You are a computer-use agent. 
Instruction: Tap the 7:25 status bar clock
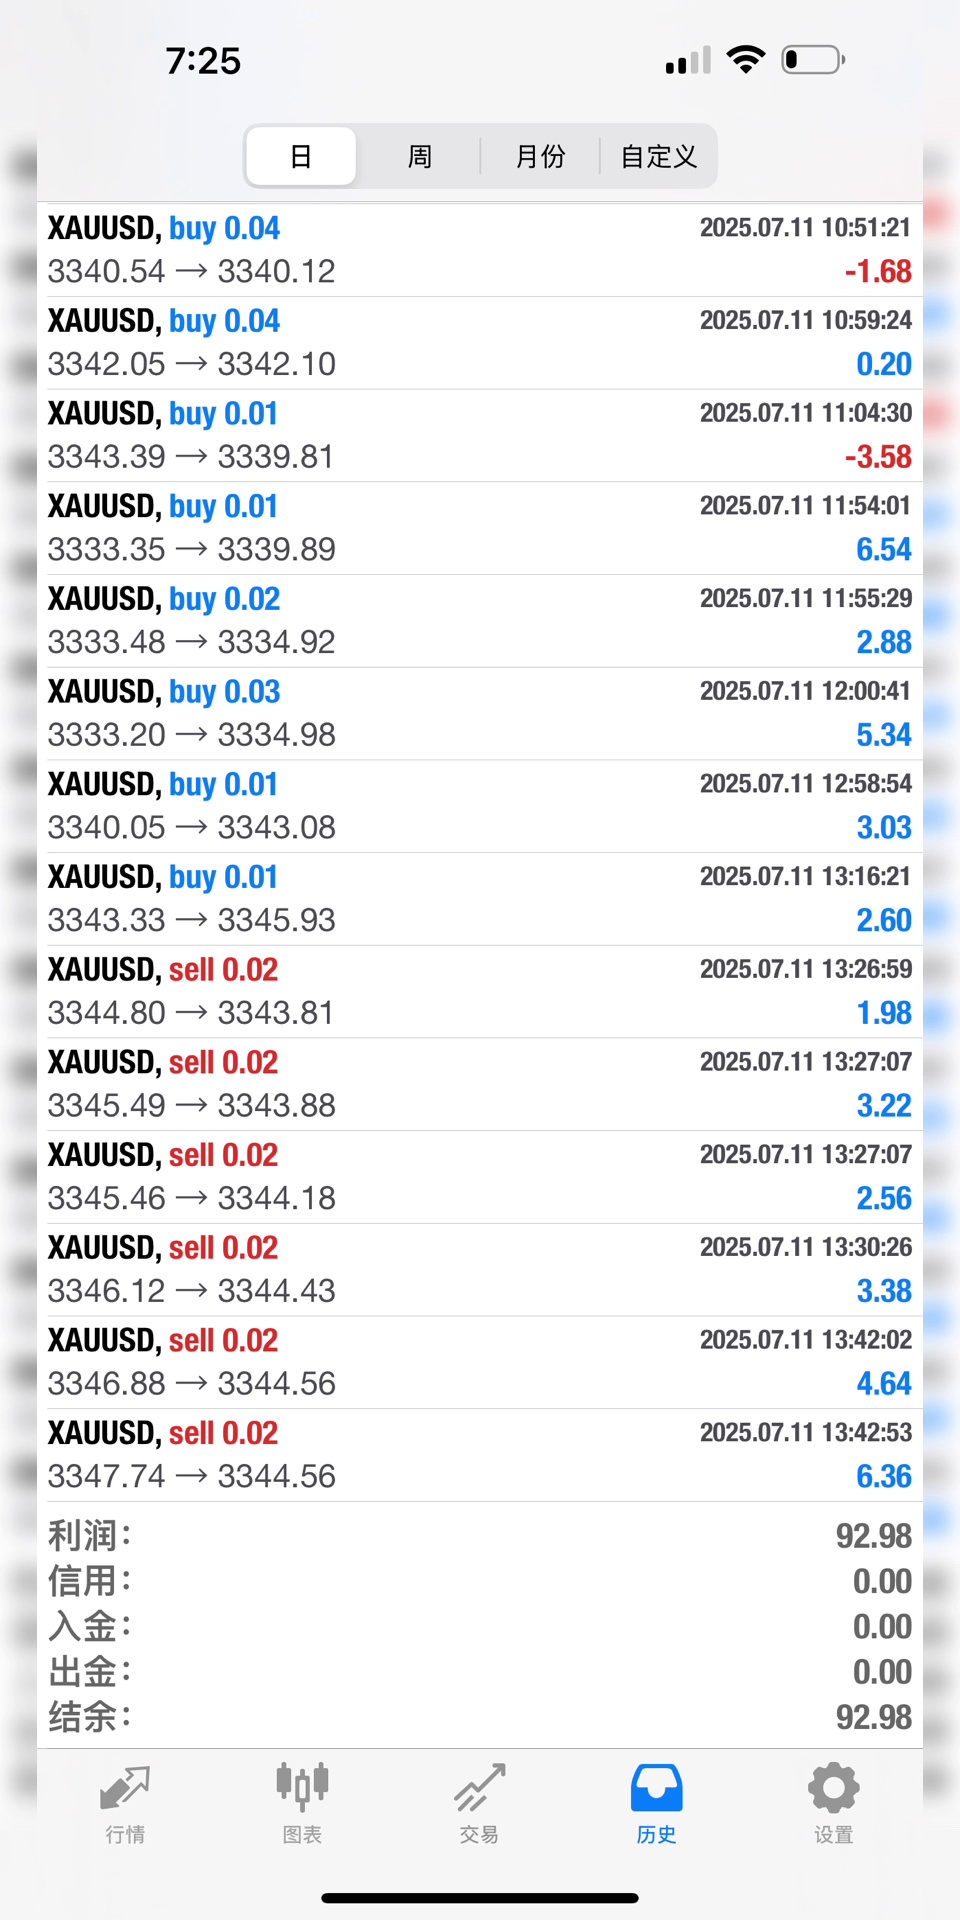click(x=203, y=61)
